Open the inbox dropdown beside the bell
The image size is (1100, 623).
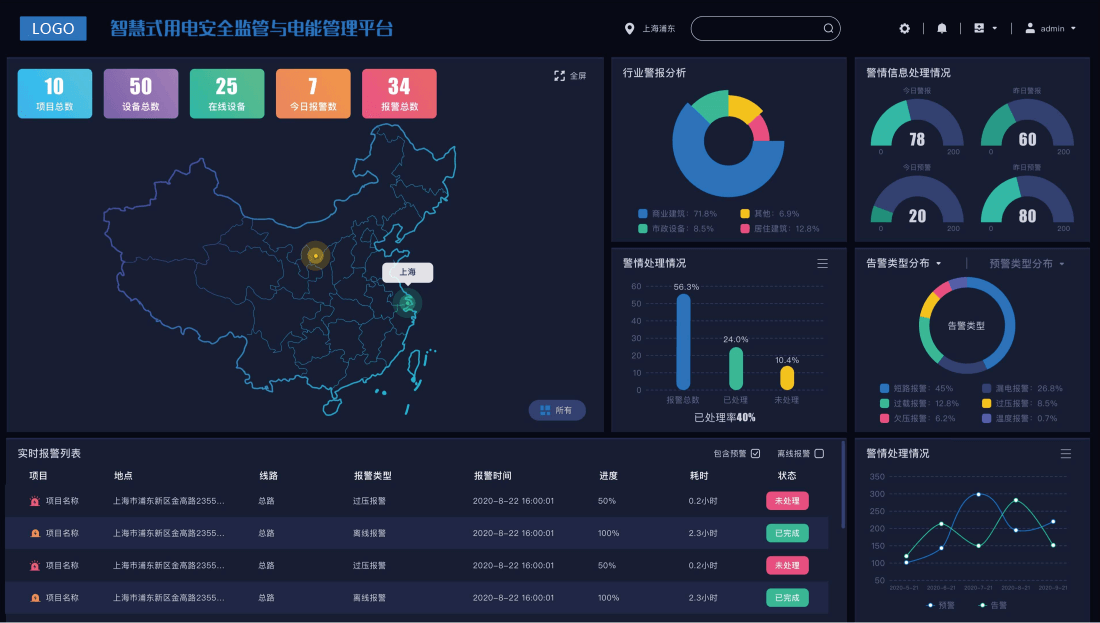[x=985, y=29]
